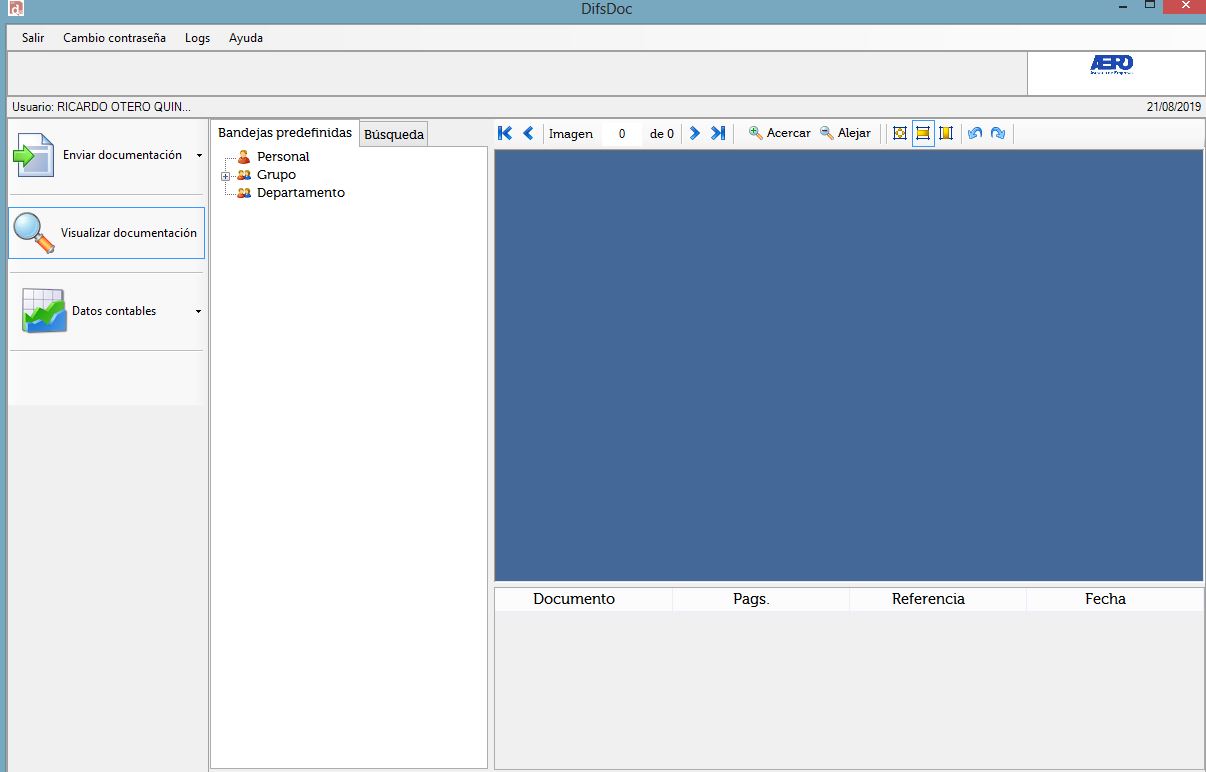This screenshot has width=1206, height=772.
Task: Select fit-to-height view mode
Action: 946,133
